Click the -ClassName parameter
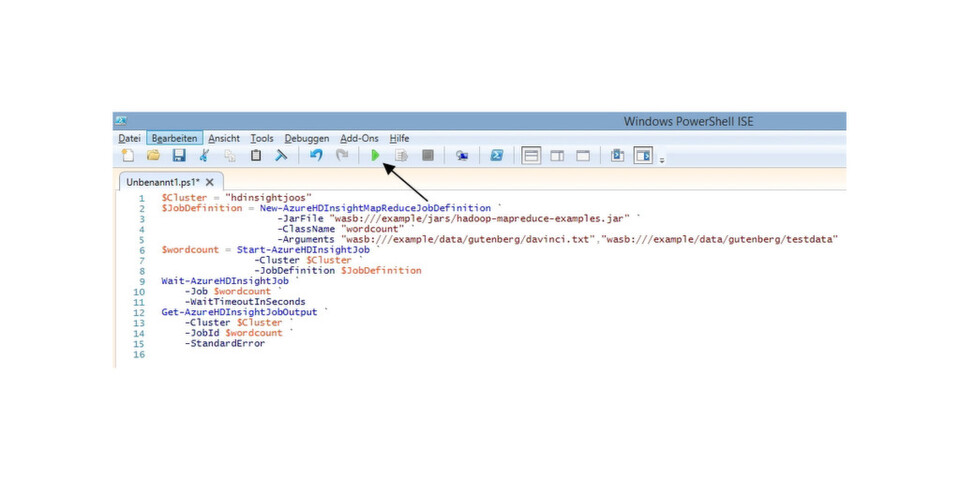 [306, 229]
